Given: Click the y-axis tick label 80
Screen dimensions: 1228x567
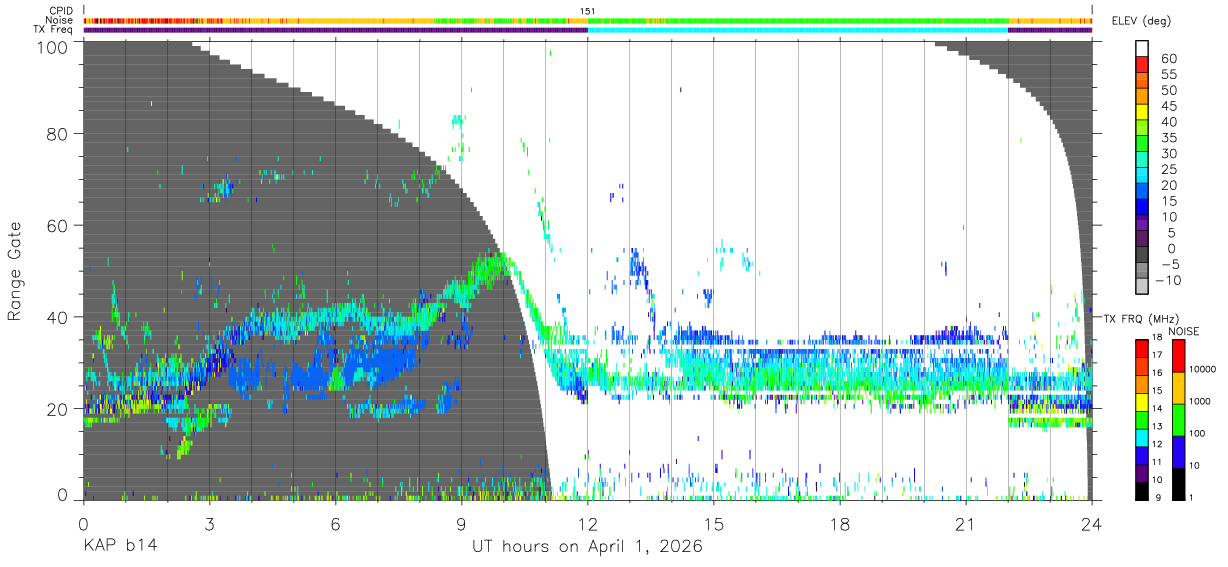Looking at the screenshot, I should point(59,133).
